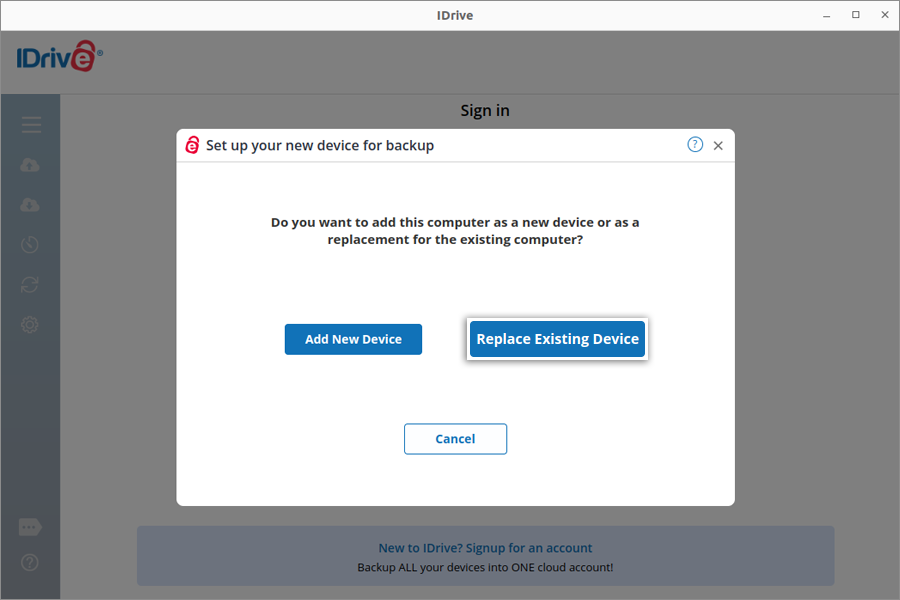The image size is (900, 600).
Task: Open the hamburger menu in sidebar
Action: pos(31,125)
